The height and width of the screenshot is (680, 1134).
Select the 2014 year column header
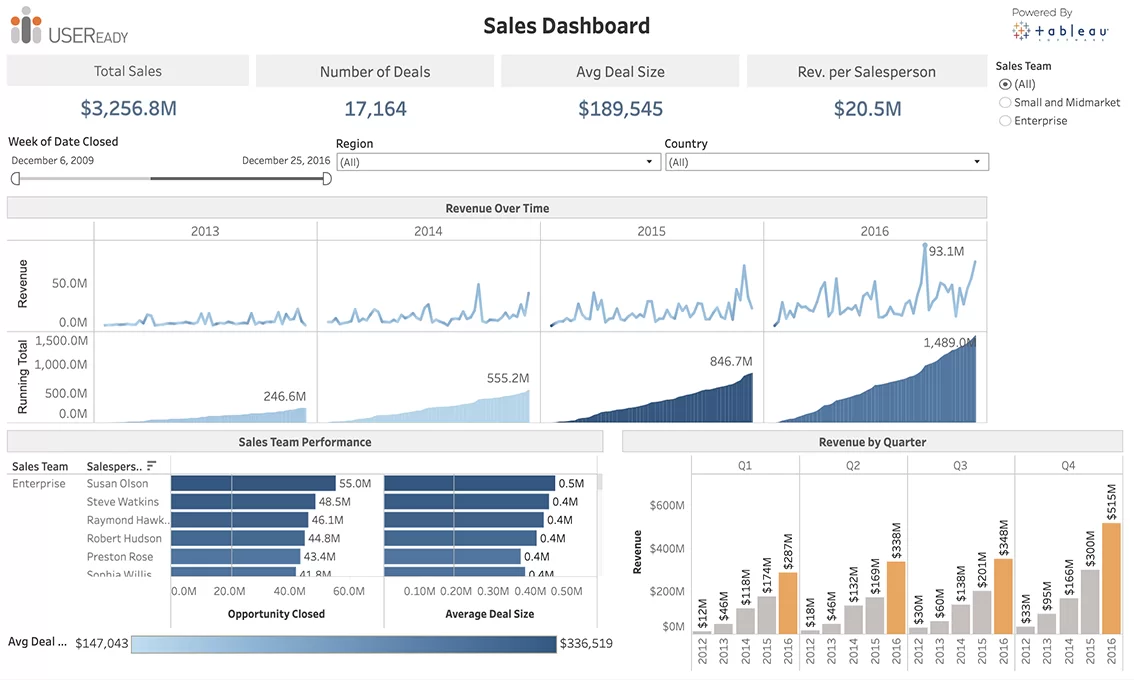click(x=428, y=231)
